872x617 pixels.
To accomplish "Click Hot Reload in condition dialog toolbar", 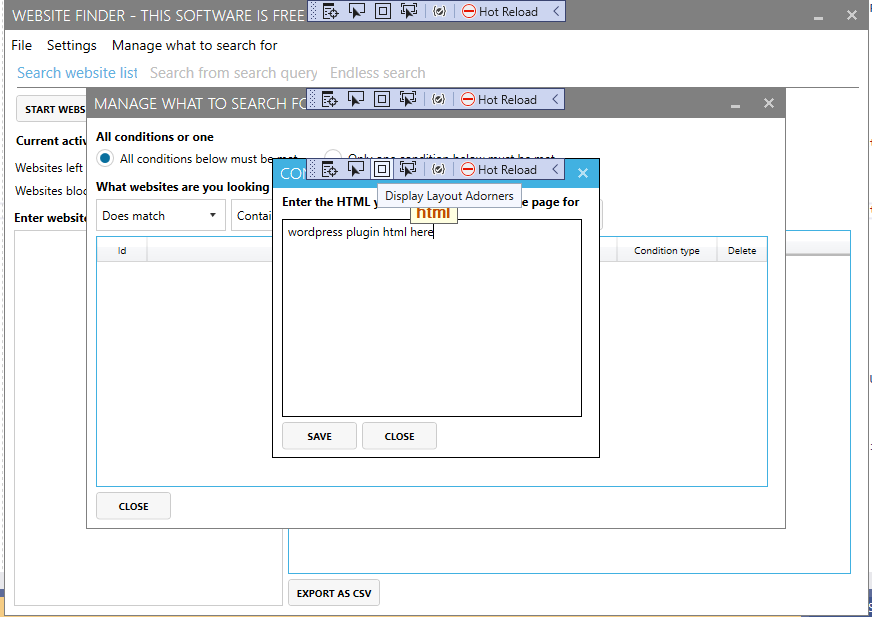I will (499, 169).
